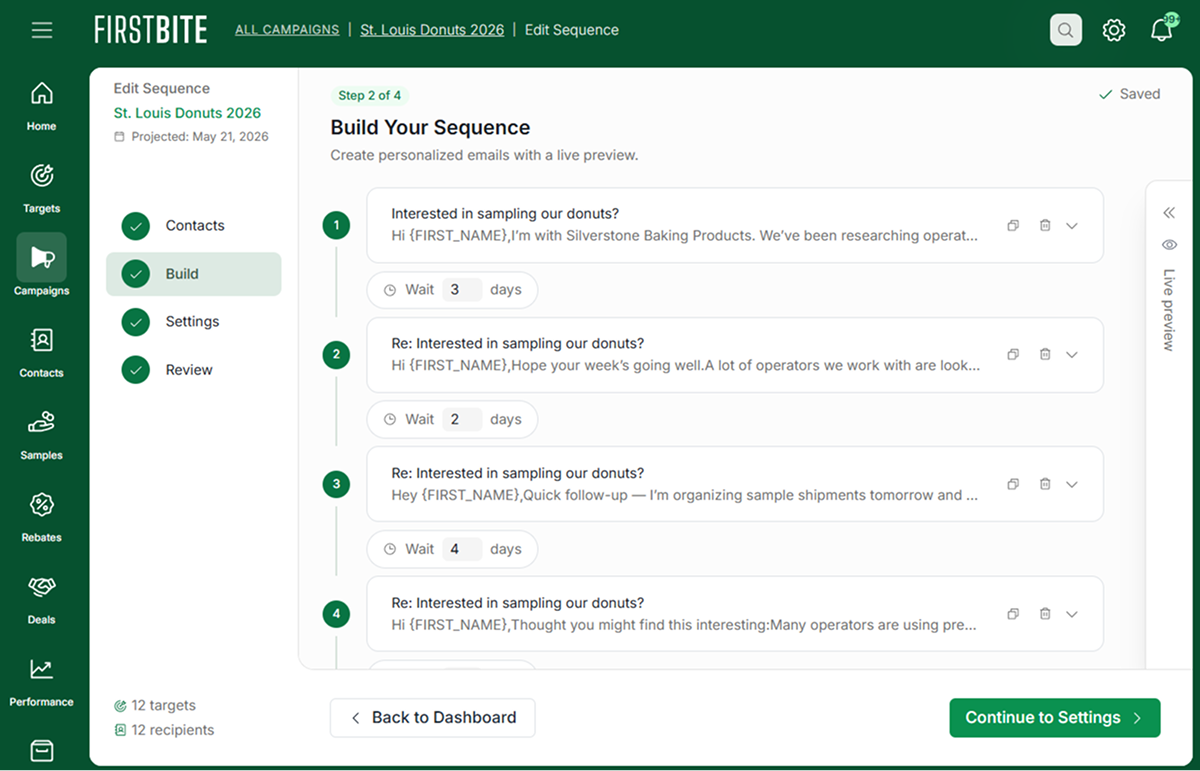The height and width of the screenshot is (771, 1200).
Task: Open the notifications bell icon
Action: point(1162,30)
